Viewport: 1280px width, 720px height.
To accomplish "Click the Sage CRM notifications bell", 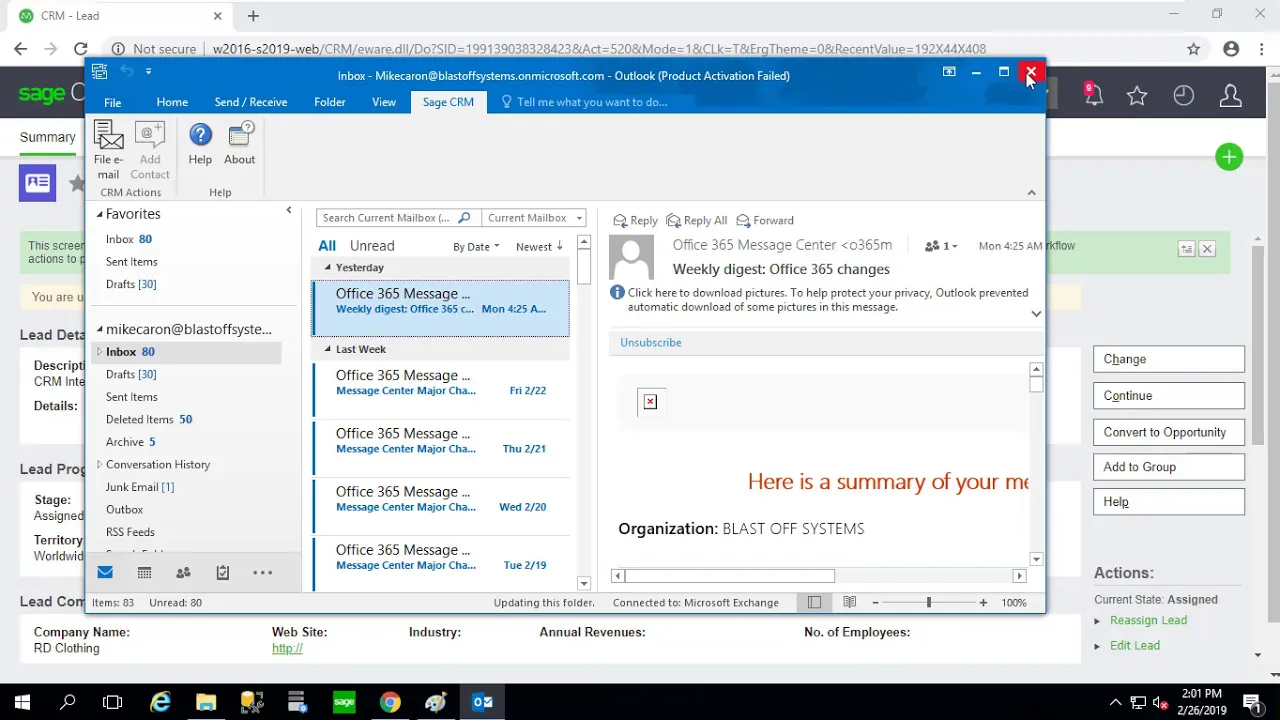I will (x=1093, y=95).
